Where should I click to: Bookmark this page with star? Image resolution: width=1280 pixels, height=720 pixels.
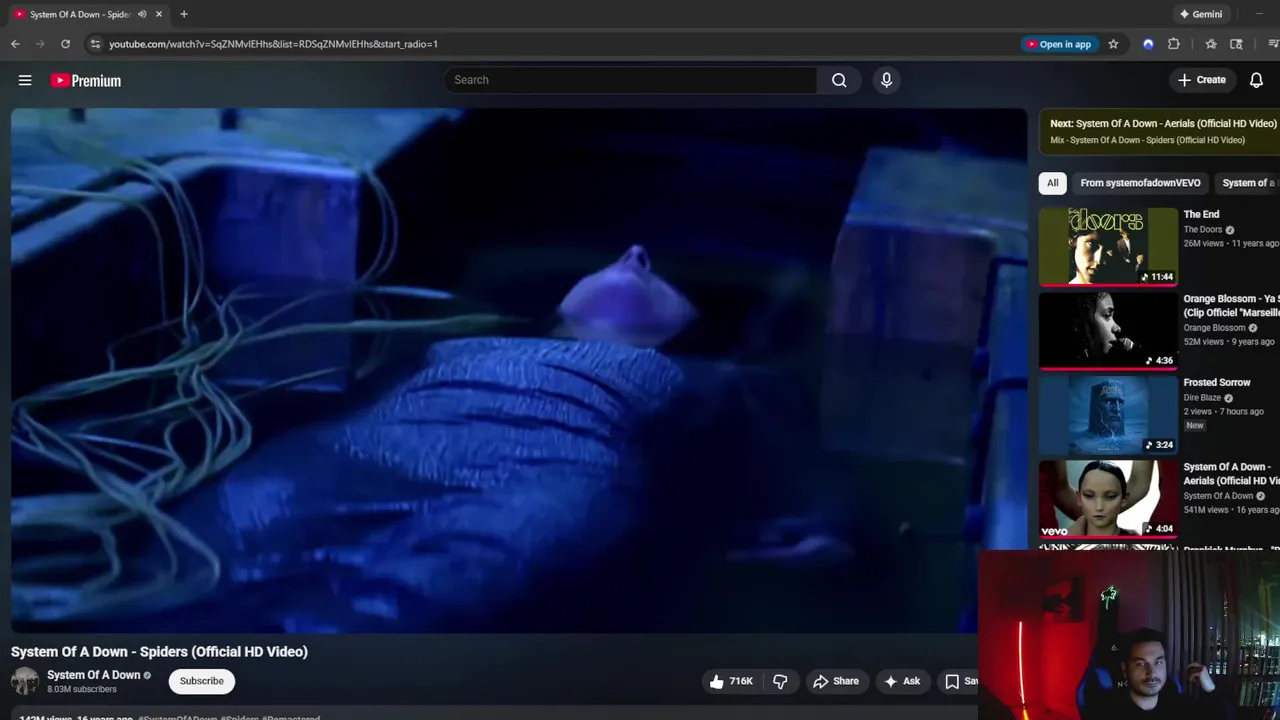(1113, 44)
